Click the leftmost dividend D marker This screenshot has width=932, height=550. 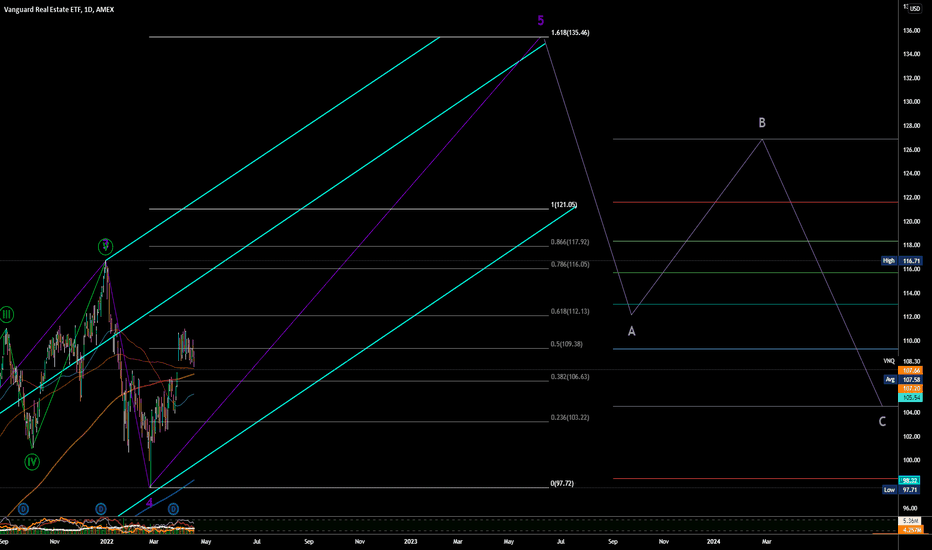point(23,509)
